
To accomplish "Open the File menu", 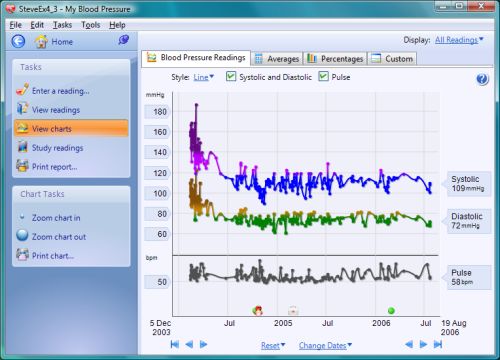I will tap(15, 25).
